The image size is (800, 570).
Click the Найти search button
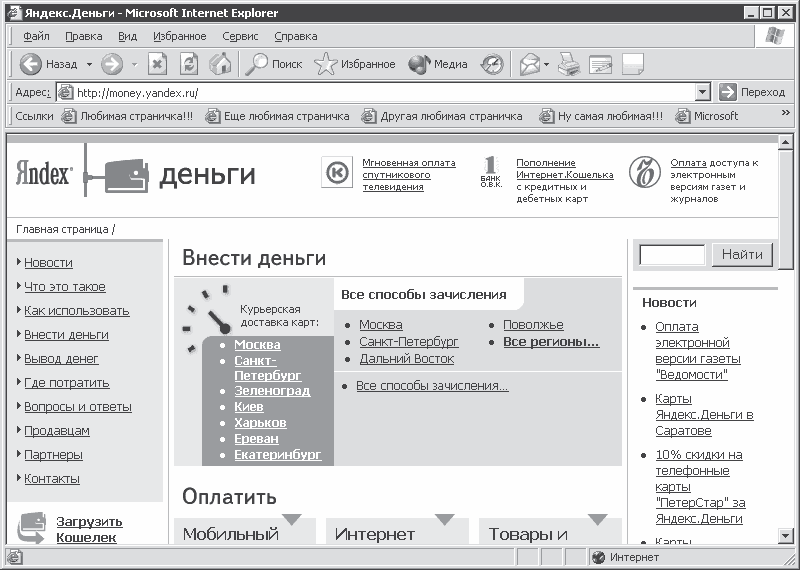742,254
